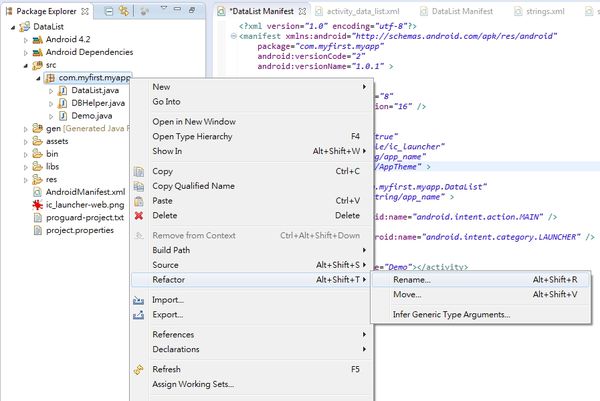The image size is (600, 401).
Task: Expand the Android Dependencies node
Action: coord(26,53)
